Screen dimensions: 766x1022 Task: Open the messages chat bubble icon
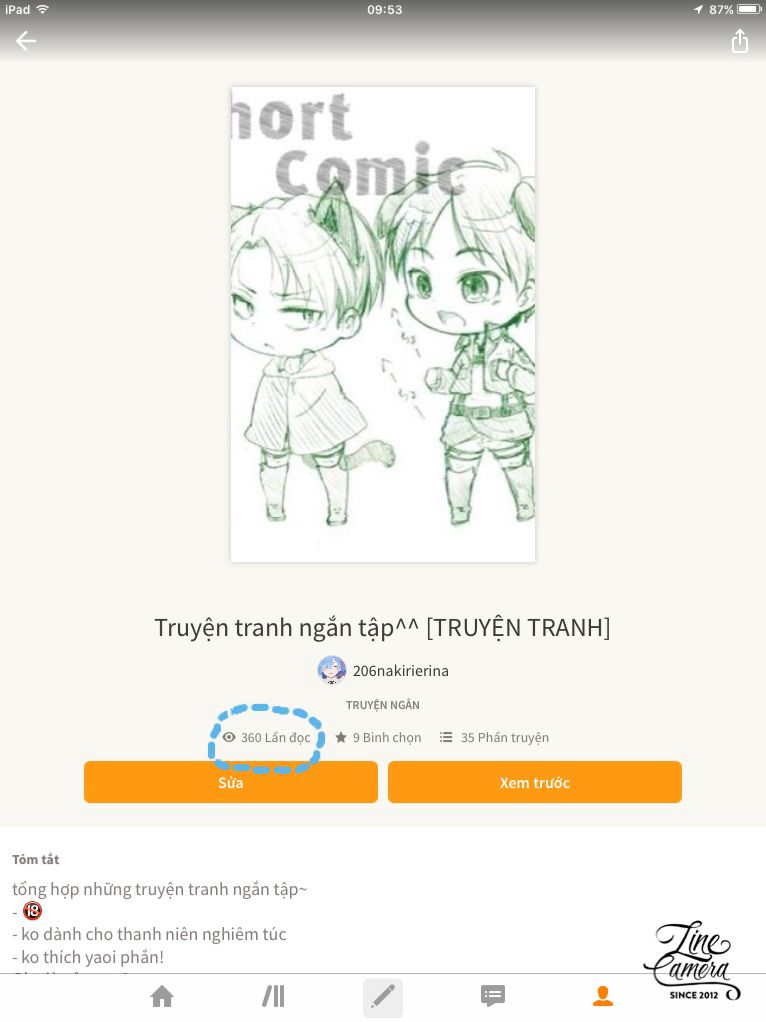493,996
